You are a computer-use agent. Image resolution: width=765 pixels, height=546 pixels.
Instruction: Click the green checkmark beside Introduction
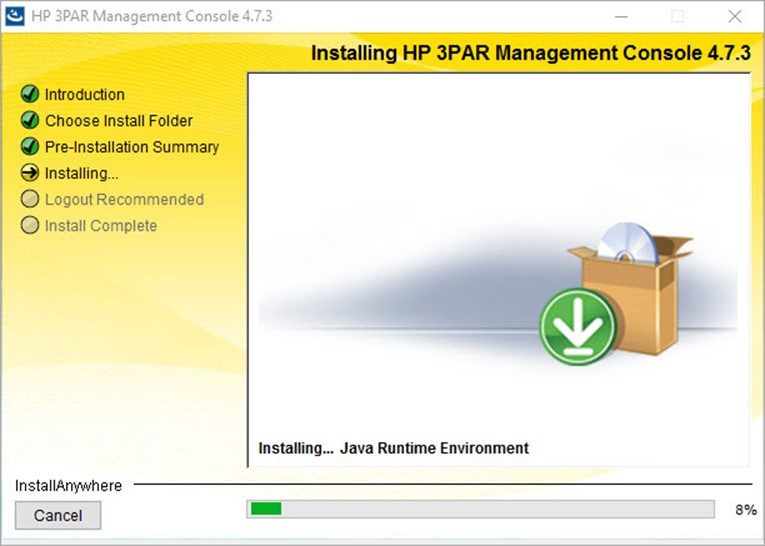(x=30, y=94)
